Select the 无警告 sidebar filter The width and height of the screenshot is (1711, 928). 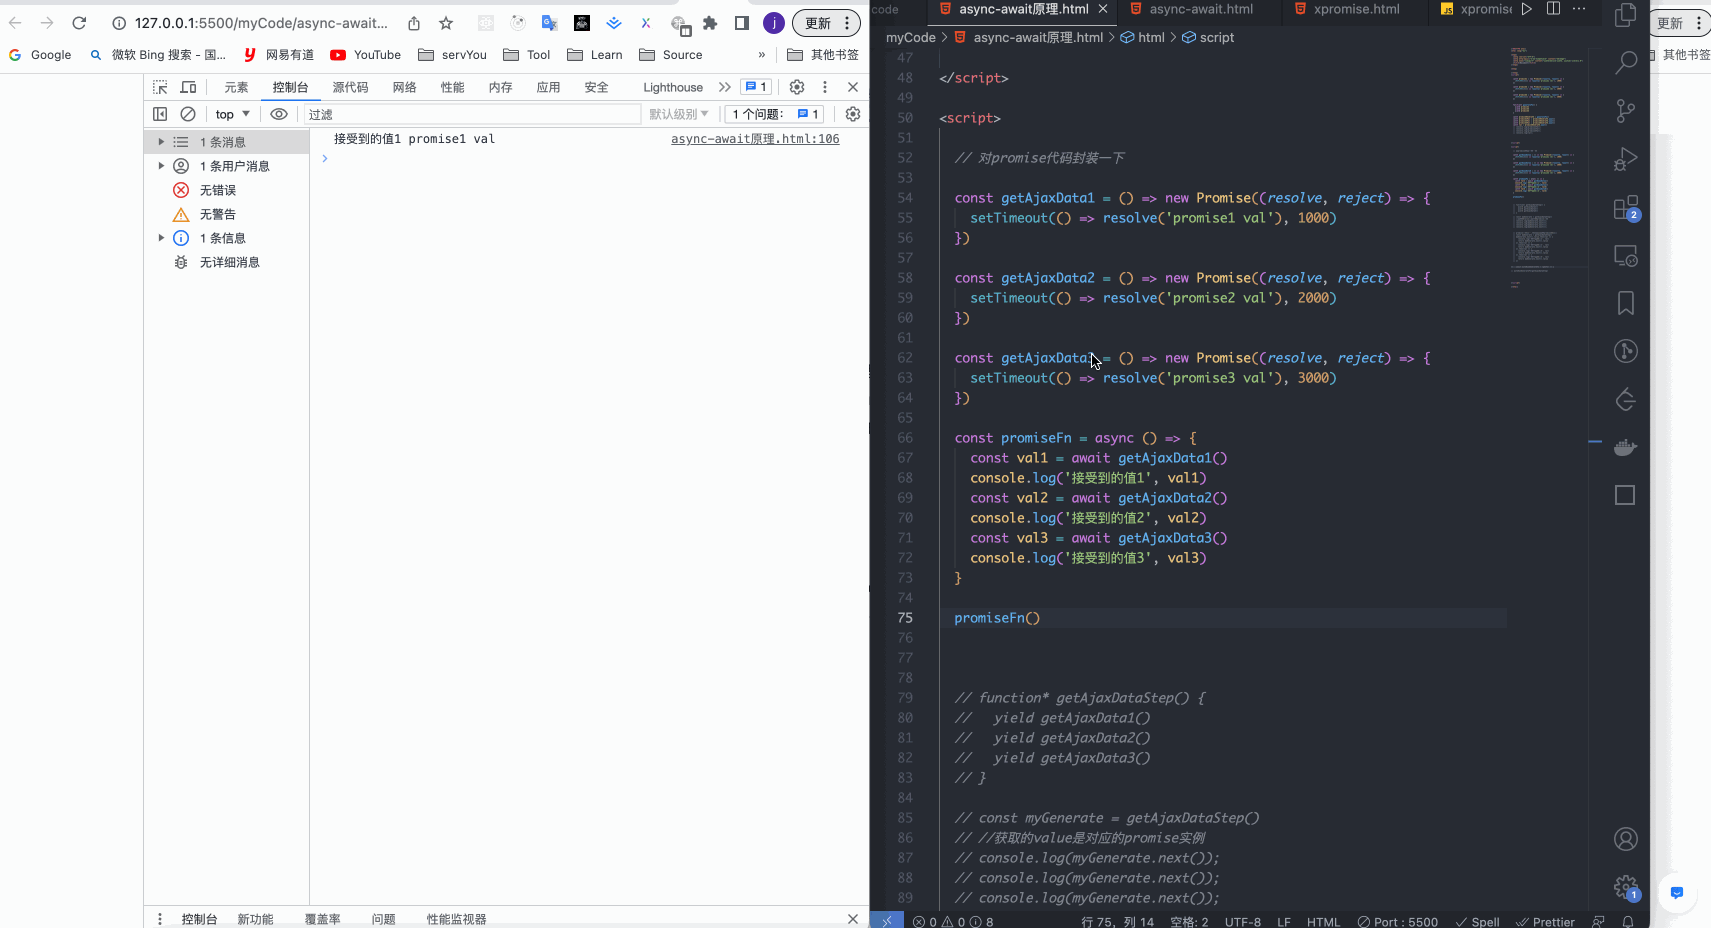click(218, 214)
